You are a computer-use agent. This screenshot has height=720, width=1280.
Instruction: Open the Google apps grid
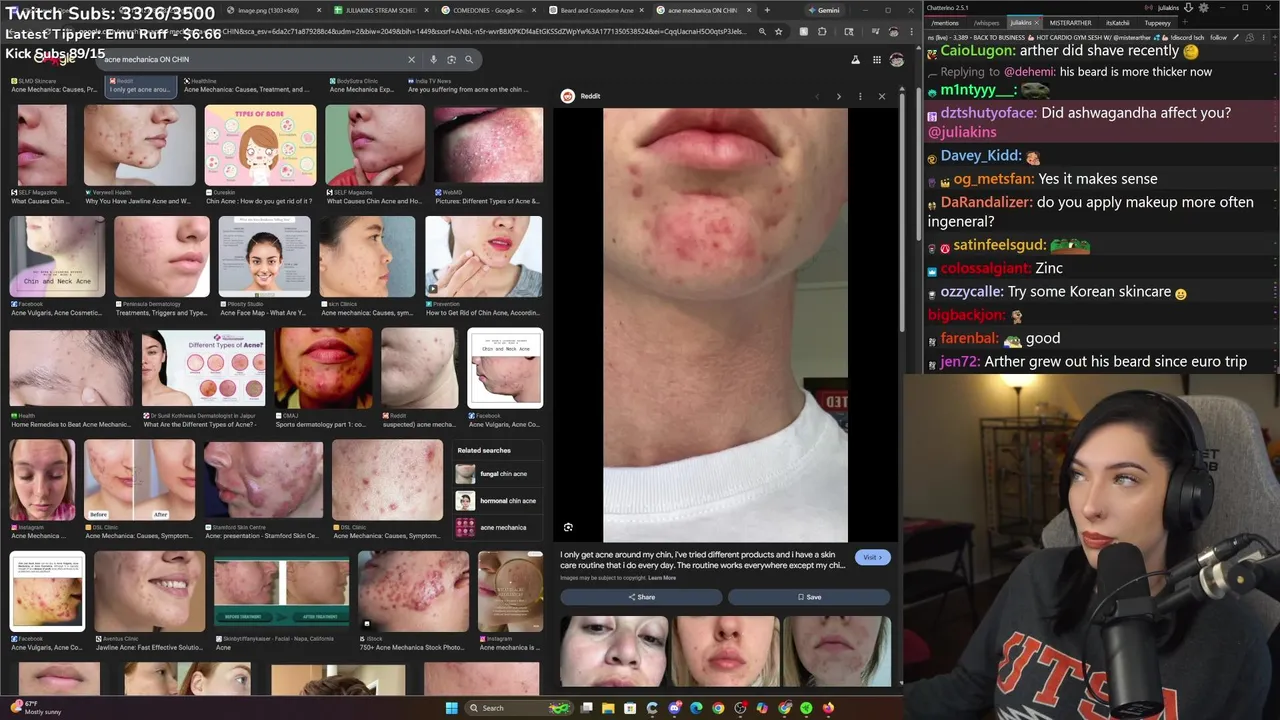877,60
